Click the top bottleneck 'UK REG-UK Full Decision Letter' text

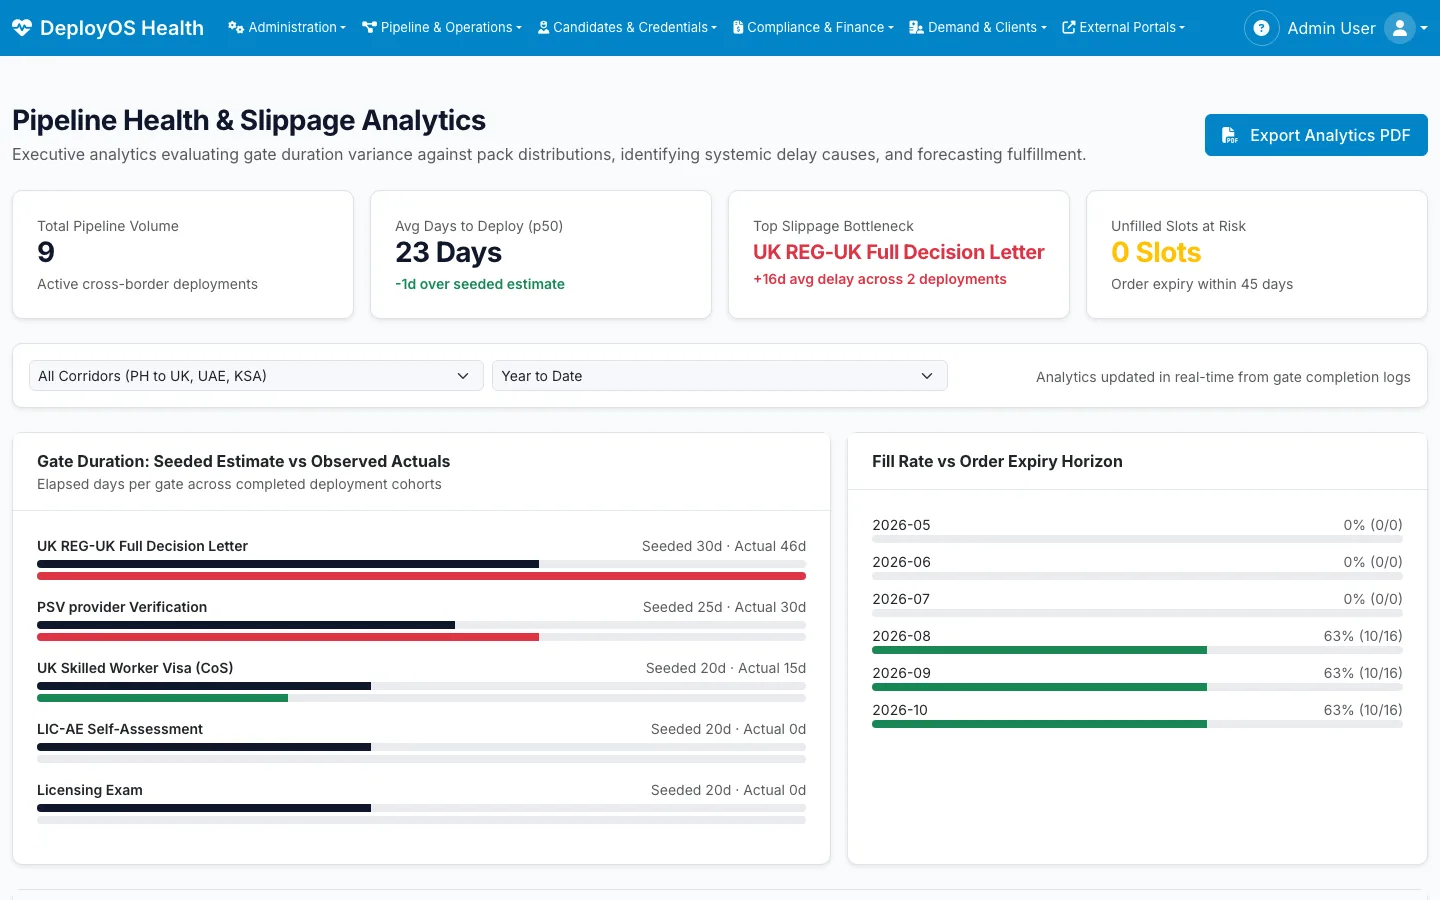pos(899,252)
